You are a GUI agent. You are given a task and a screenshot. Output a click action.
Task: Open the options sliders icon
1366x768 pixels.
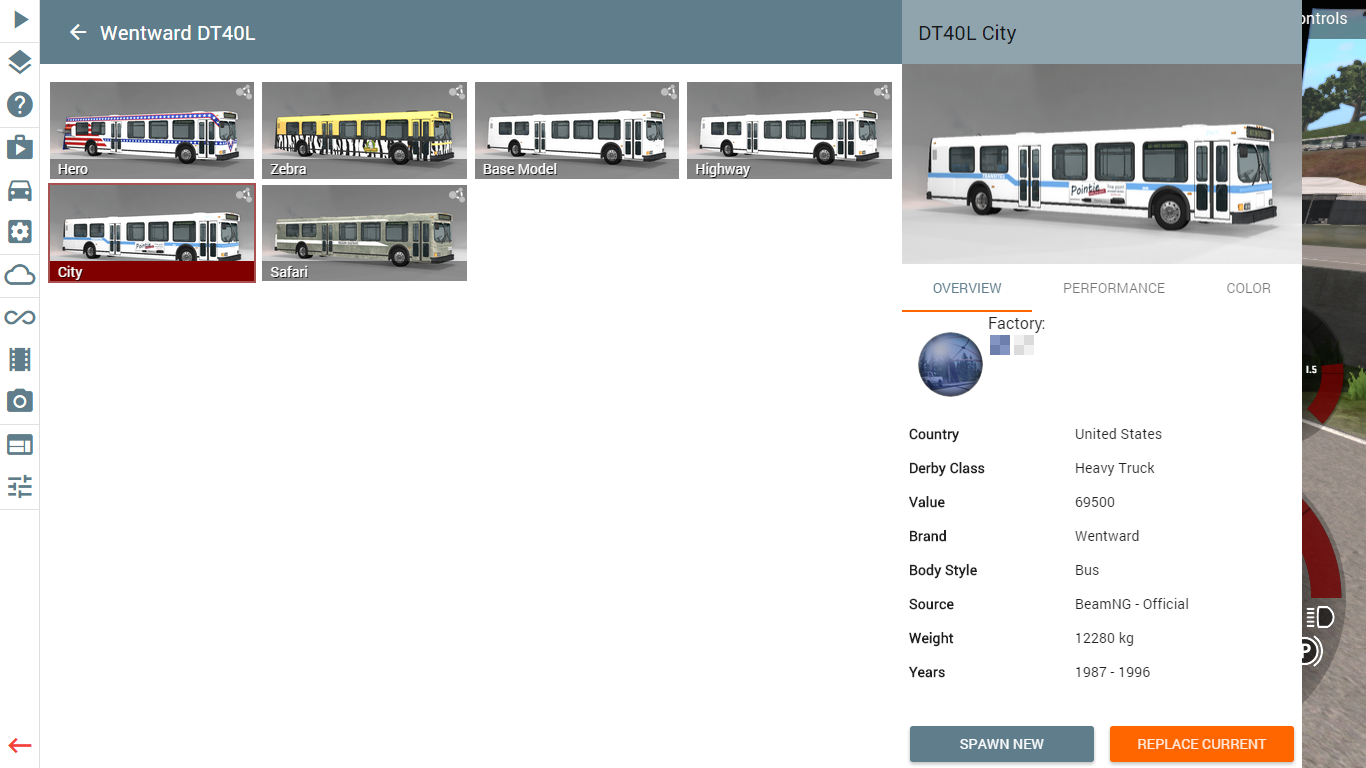[x=20, y=486]
